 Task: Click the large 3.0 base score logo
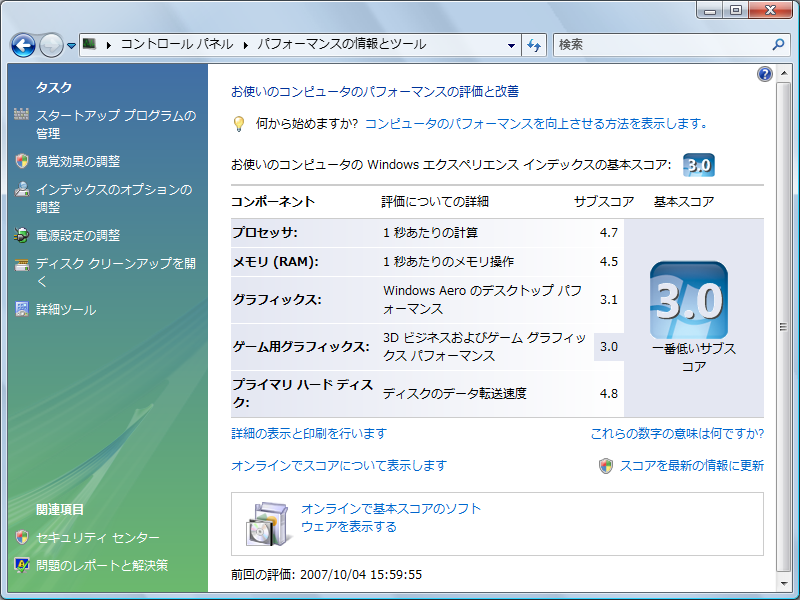click(x=689, y=299)
